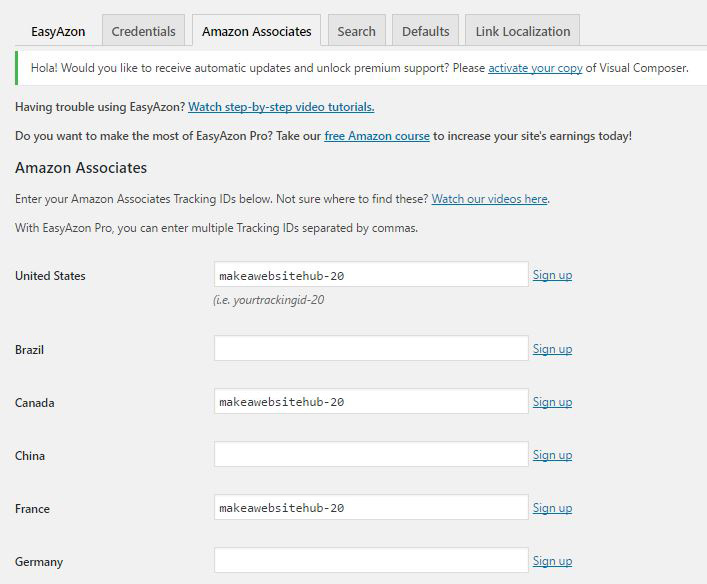Open Watch step-by-step video tutorials link
The height and width of the screenshot is (584, 707).
click(281, 107)
